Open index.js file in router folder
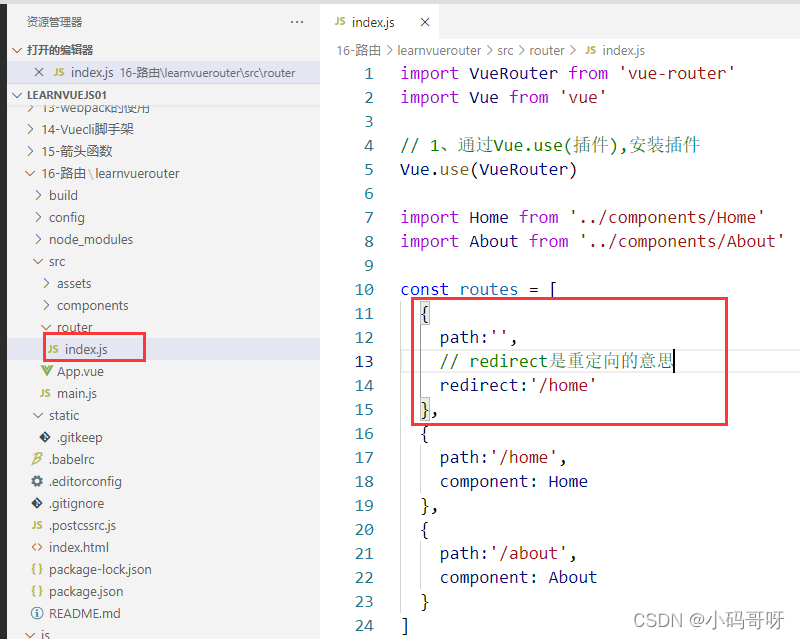The width and height of the screenshot is (800, 639). [x=86, y=350]
